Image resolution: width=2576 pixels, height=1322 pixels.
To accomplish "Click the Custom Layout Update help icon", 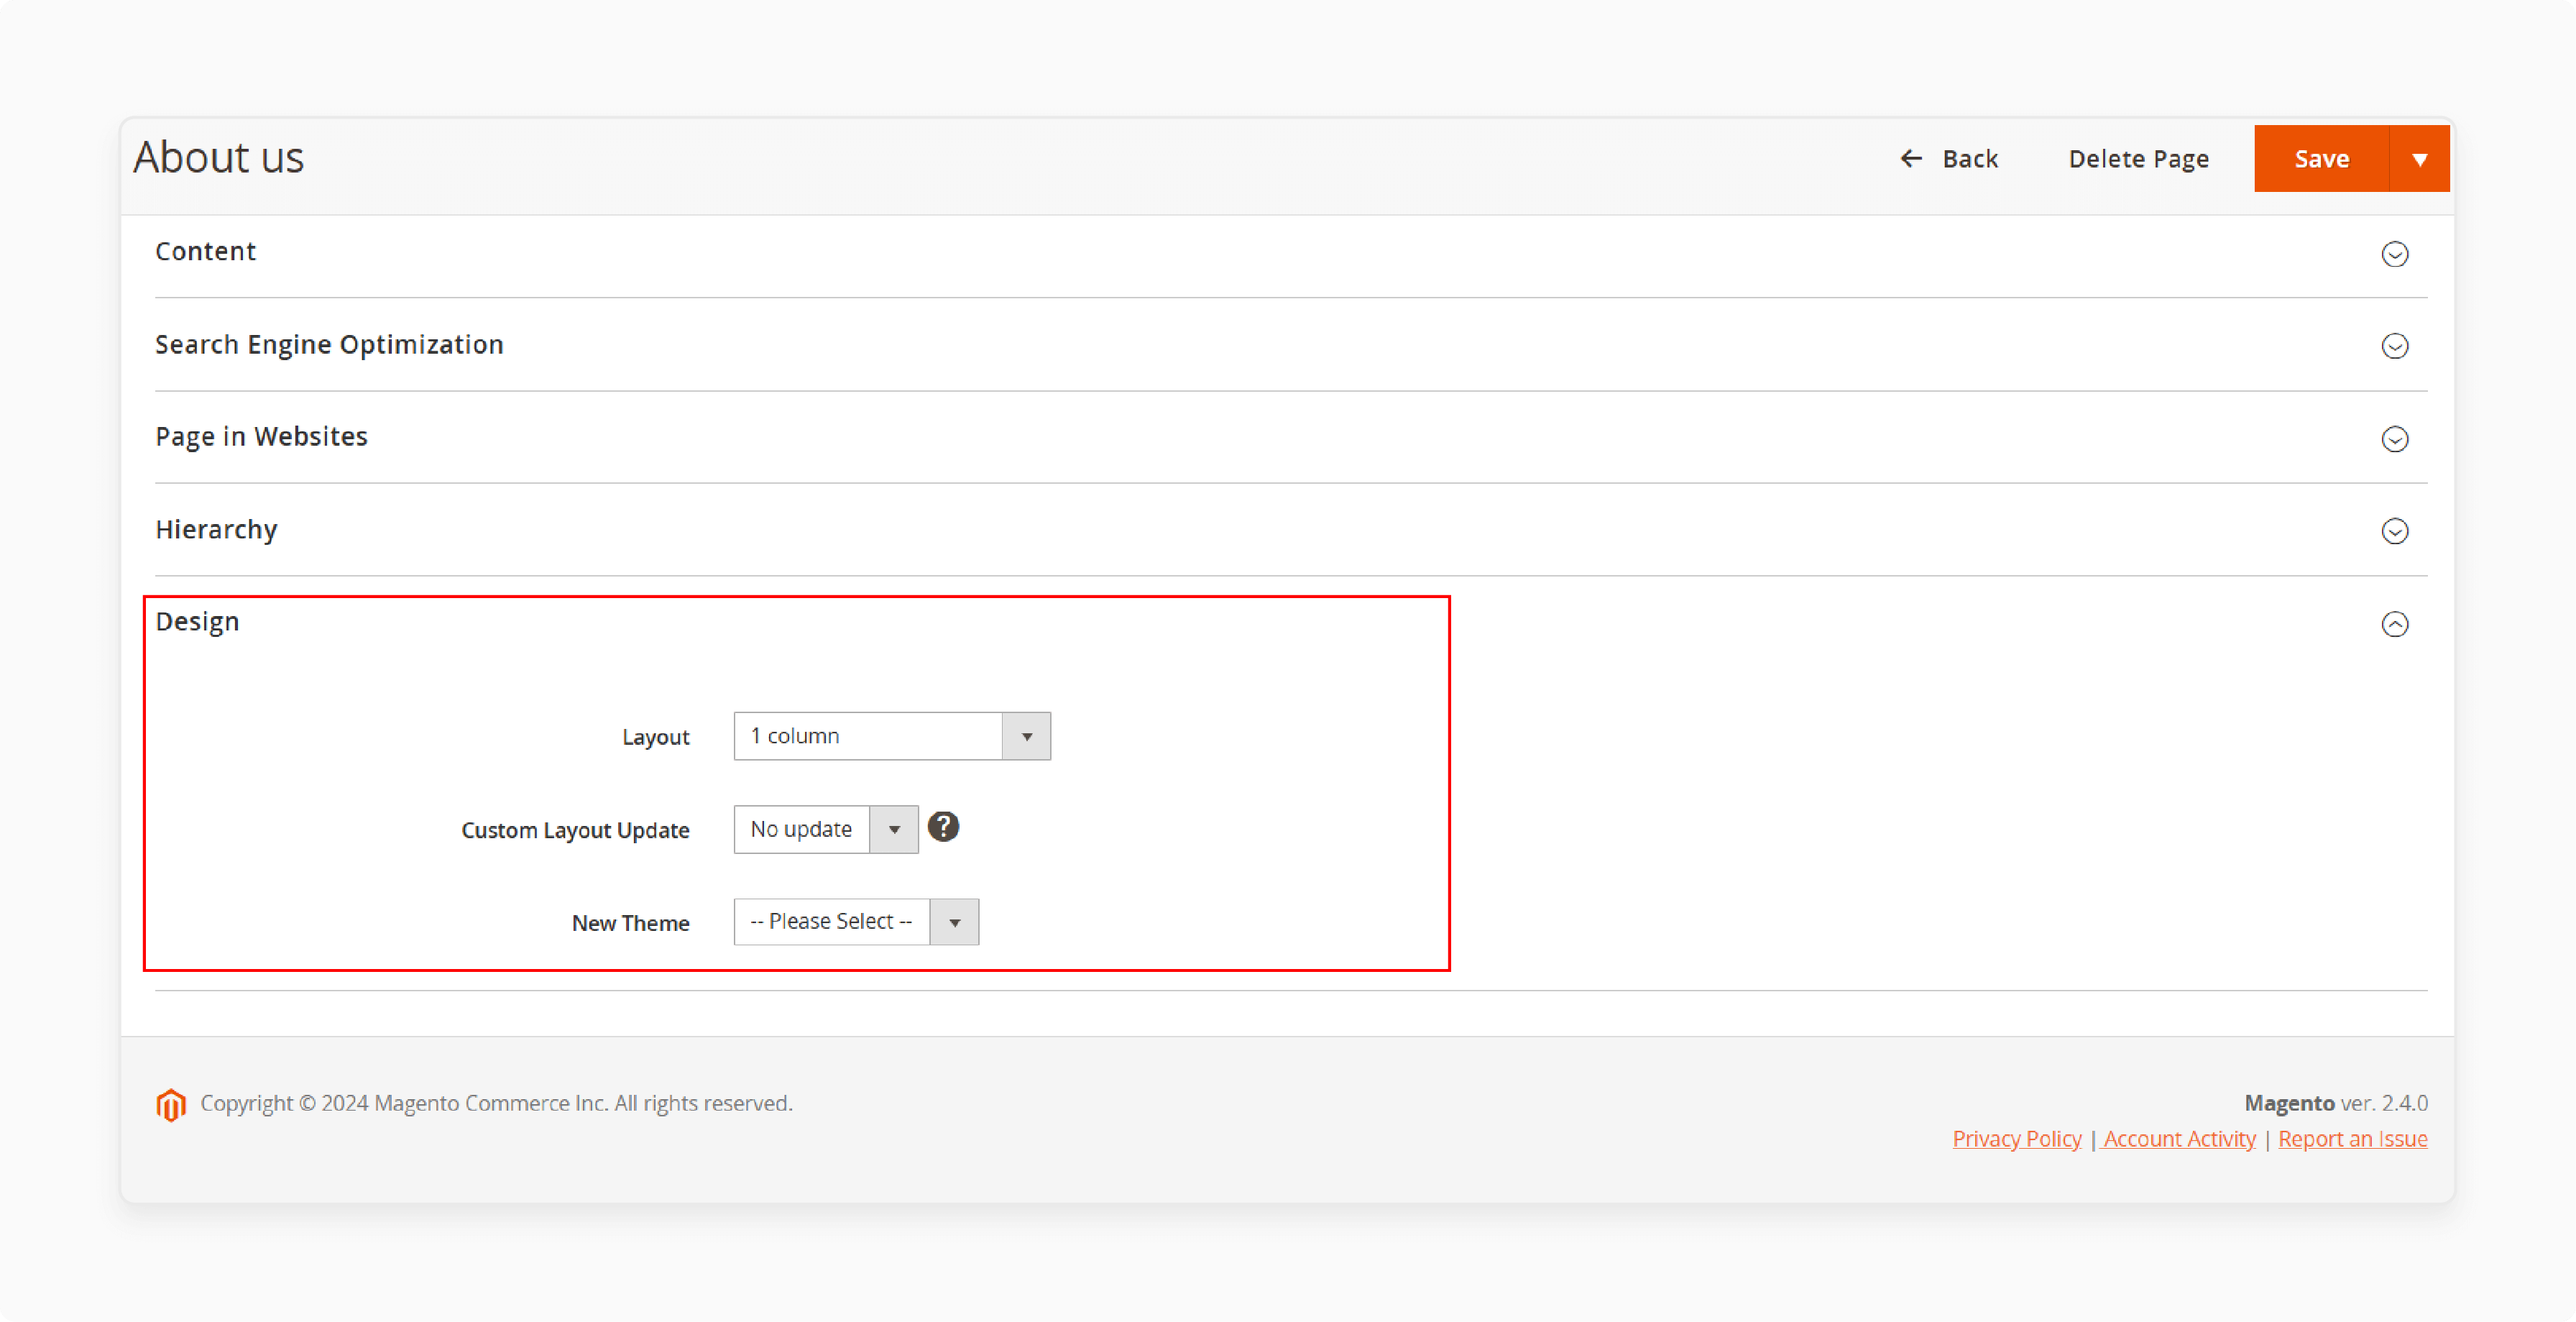I will pos(943,827).
